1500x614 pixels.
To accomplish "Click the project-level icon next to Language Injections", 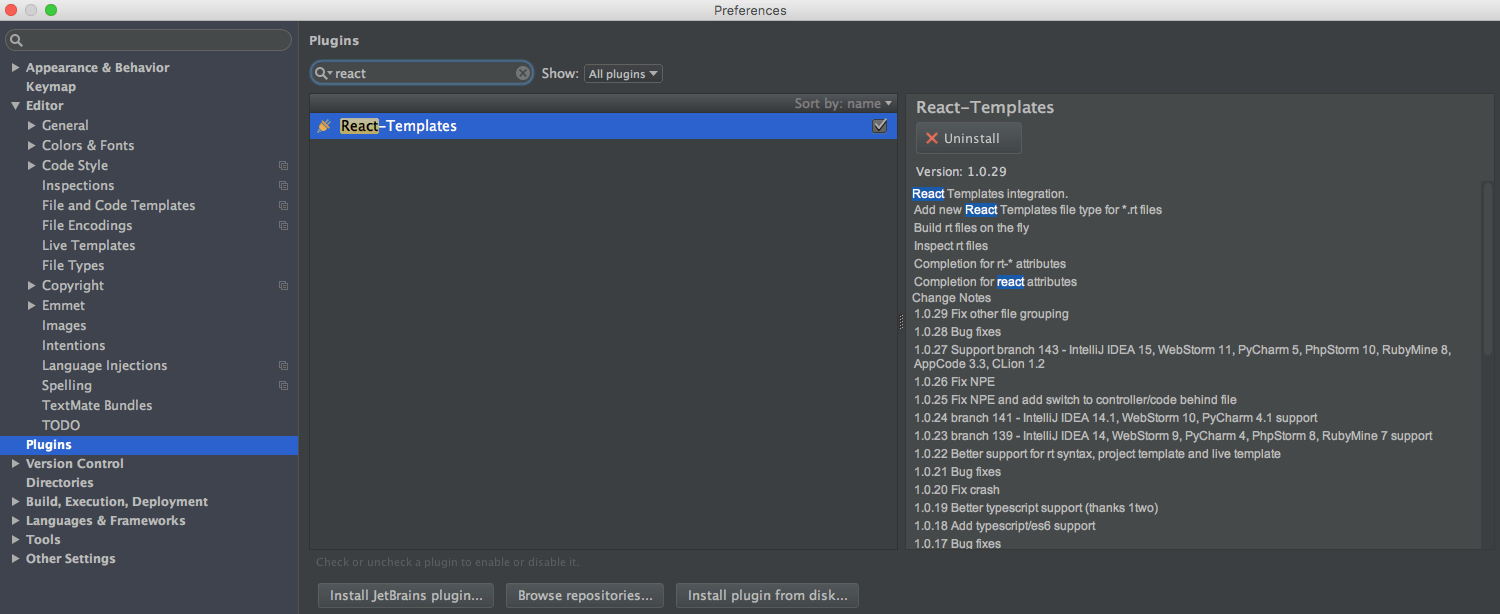I will pos(284,366).
